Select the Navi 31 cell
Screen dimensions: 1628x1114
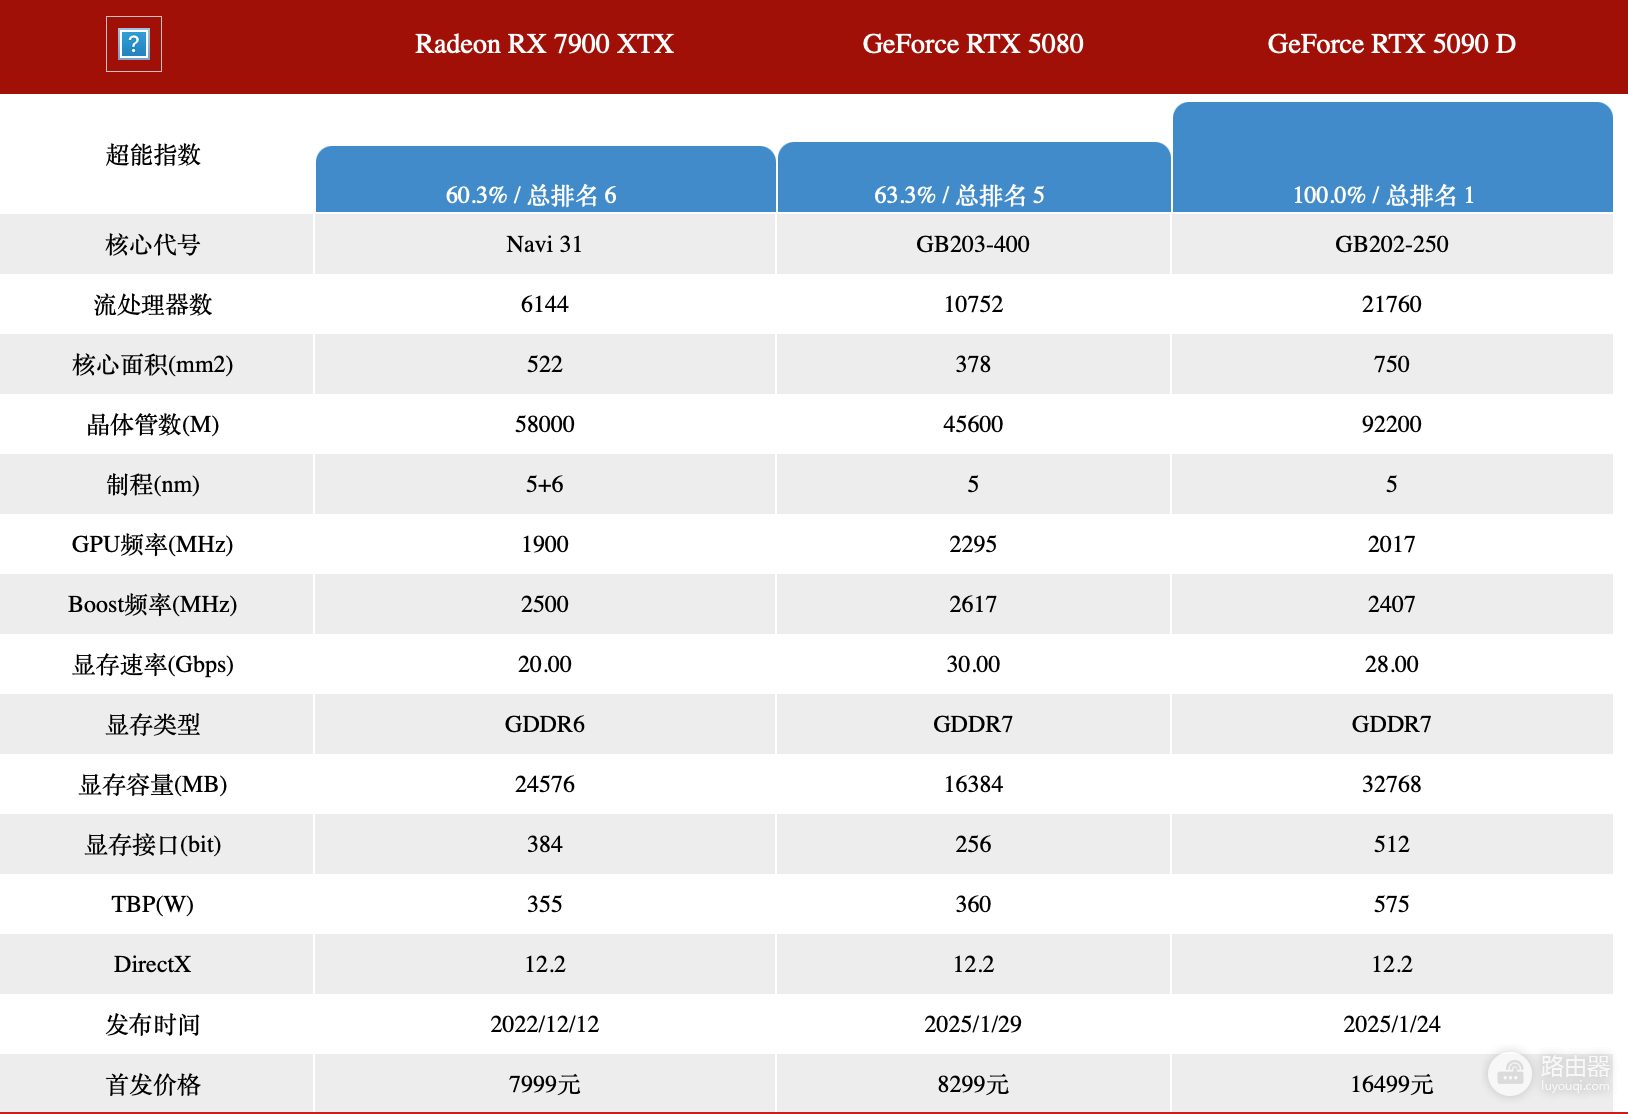(544, 244)
